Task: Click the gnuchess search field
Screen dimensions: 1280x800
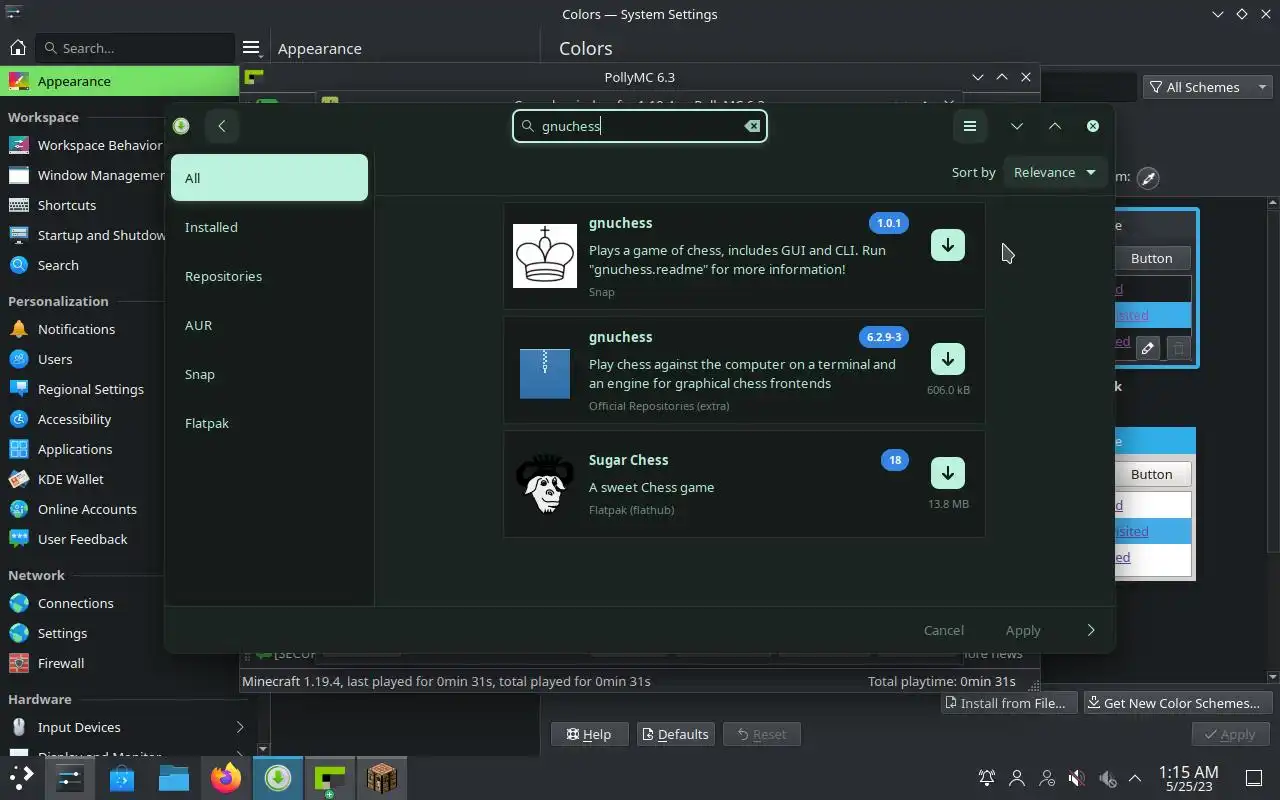Action: tap(640, 126)
